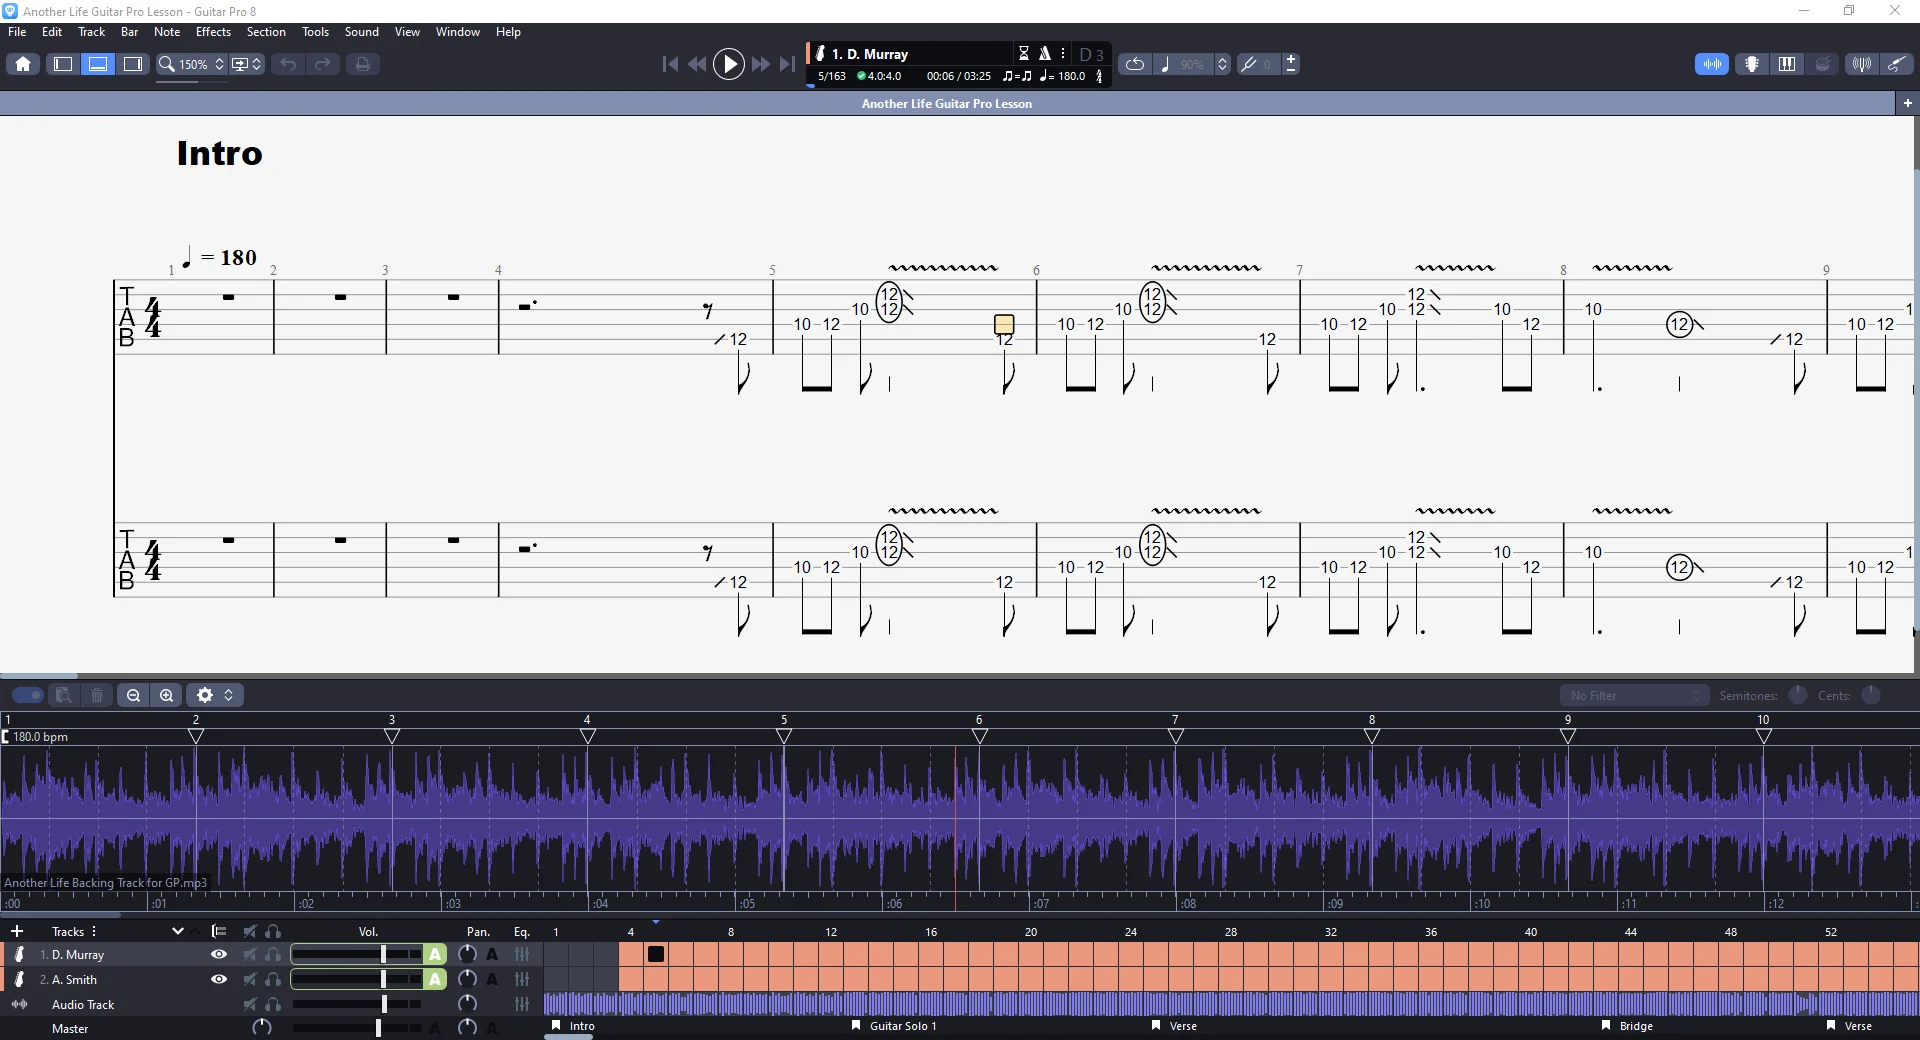Open the playback options three-dot menu
This screenshot has width=1920, height=1040.
pos(1063,53)
